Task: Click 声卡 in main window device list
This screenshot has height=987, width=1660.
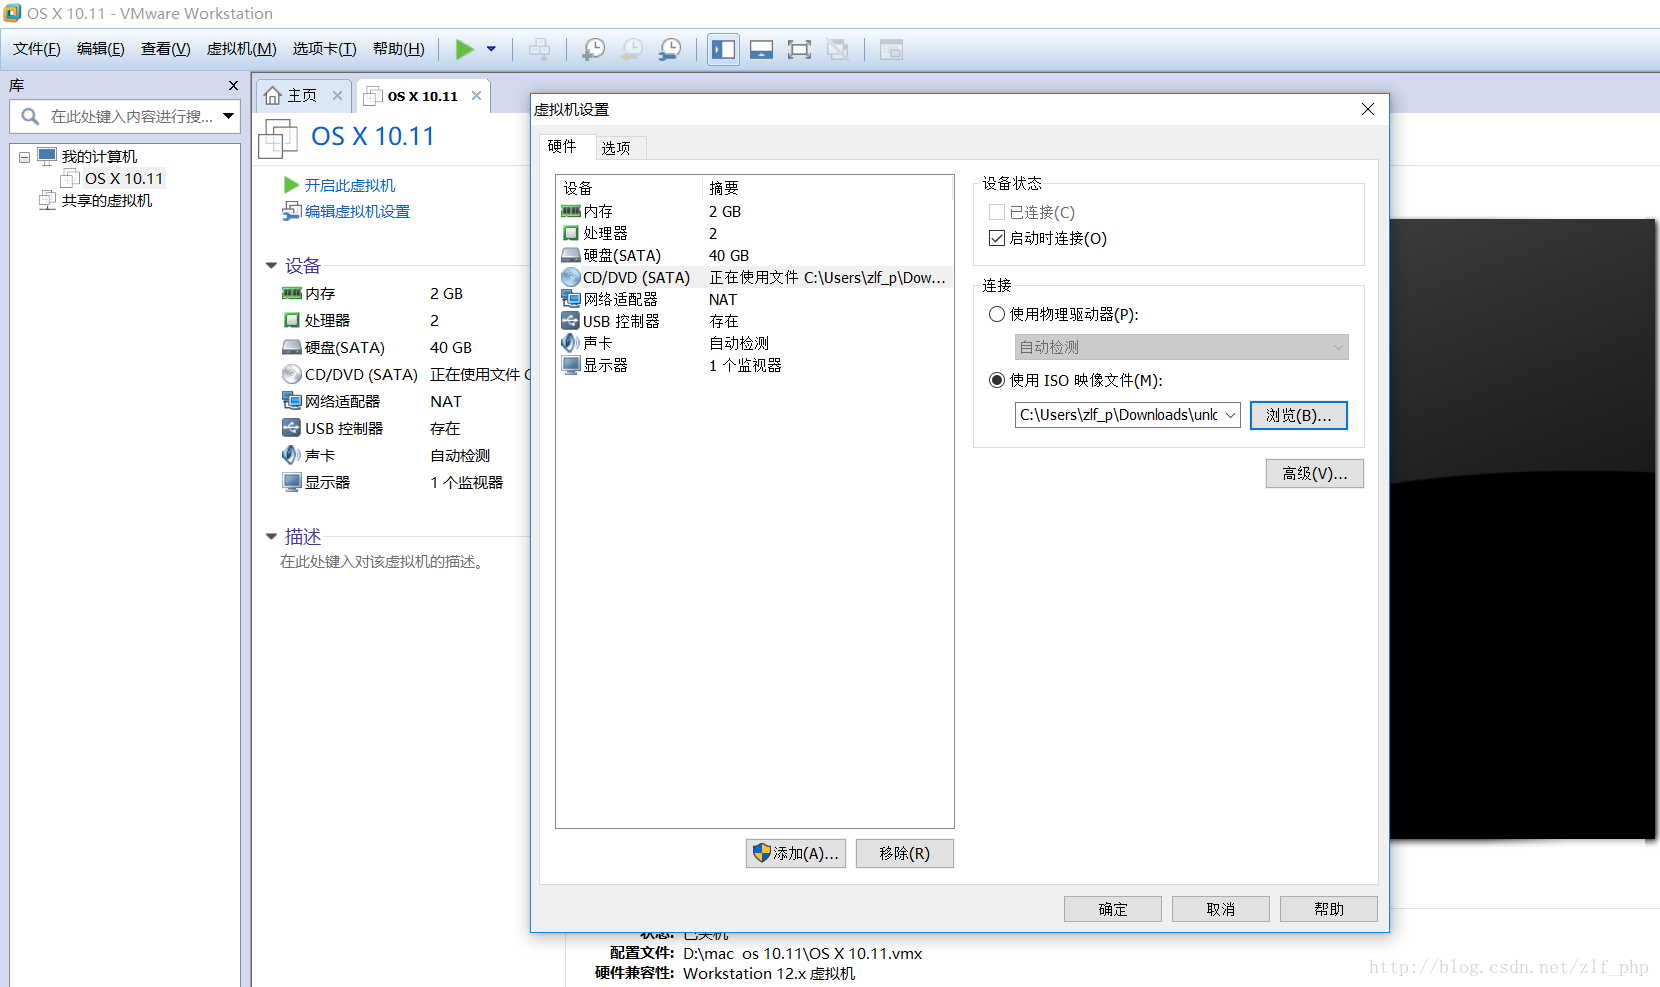Action: pos(320,455)
